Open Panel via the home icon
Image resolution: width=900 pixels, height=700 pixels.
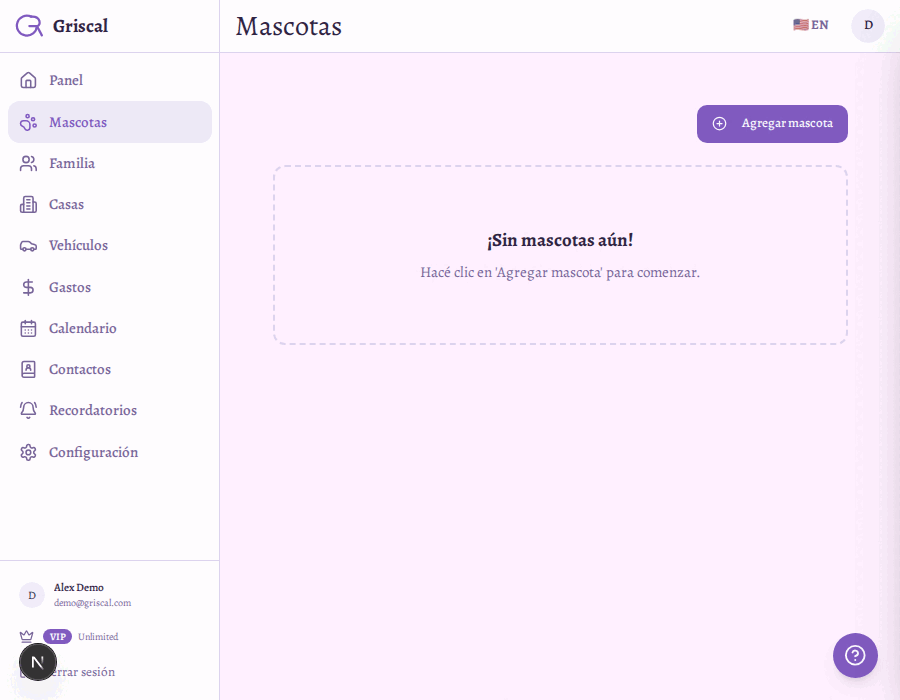coord(28,81)
